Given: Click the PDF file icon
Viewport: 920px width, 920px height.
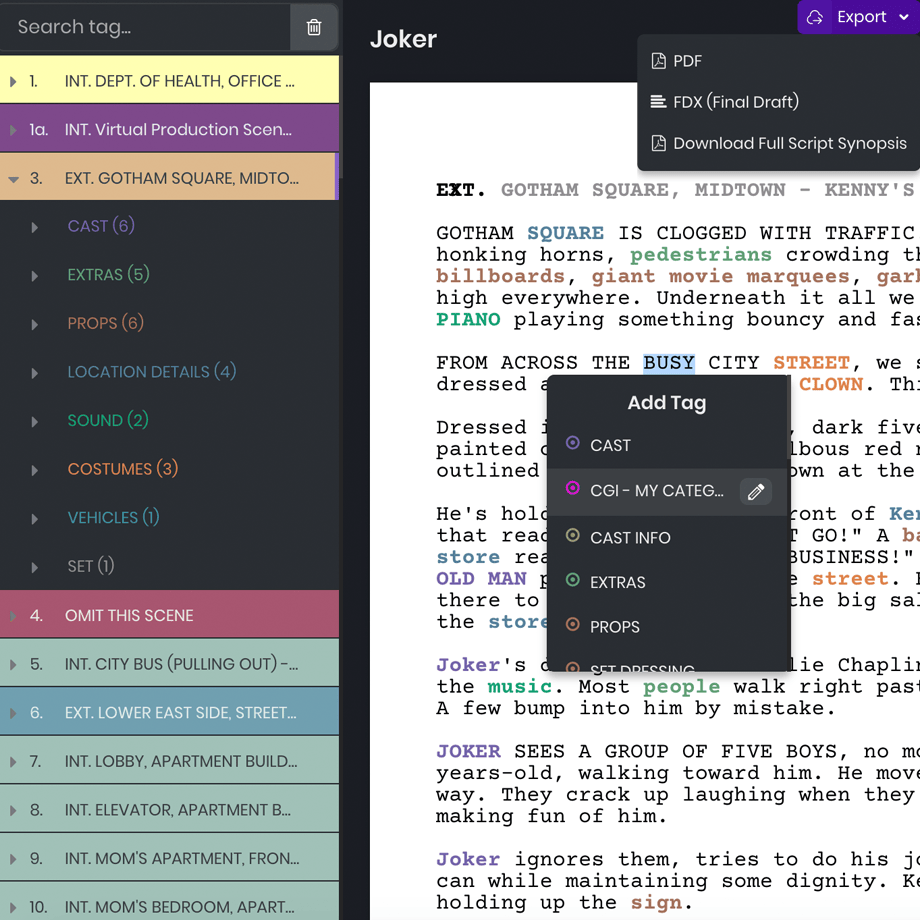Looking at the screenshot, I should pos(658,61).
